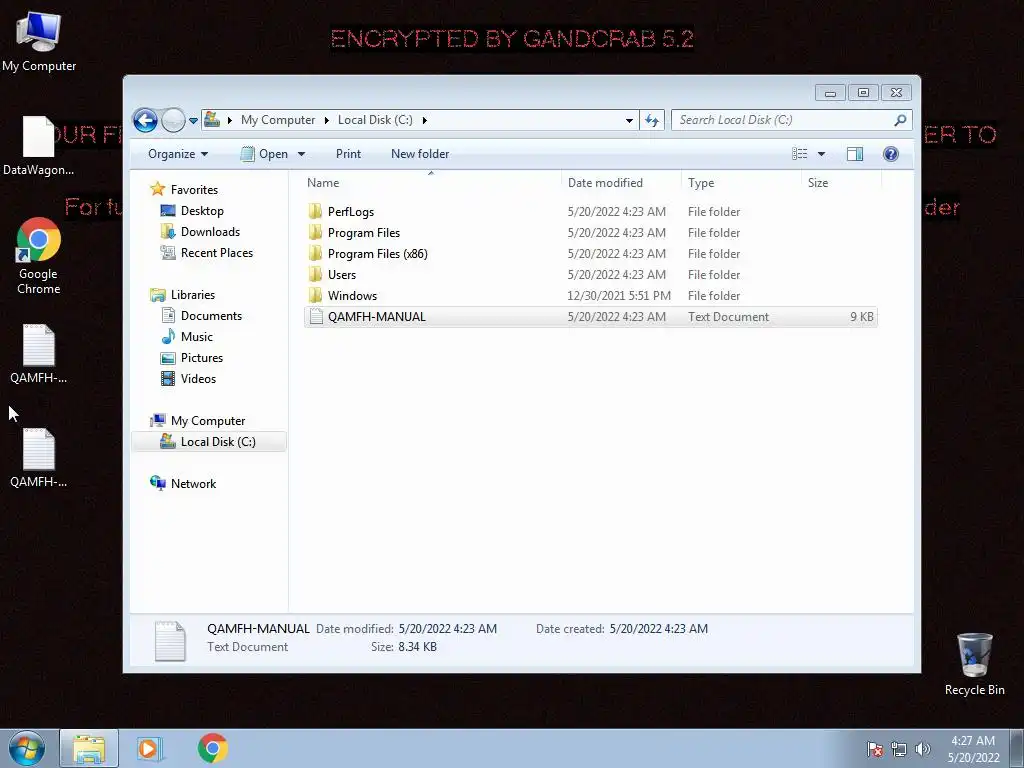Image resolution: width=1024 pixels, height=768 pixels.
Task: Select the Program Files folder icon
Action: coord(315,232)
